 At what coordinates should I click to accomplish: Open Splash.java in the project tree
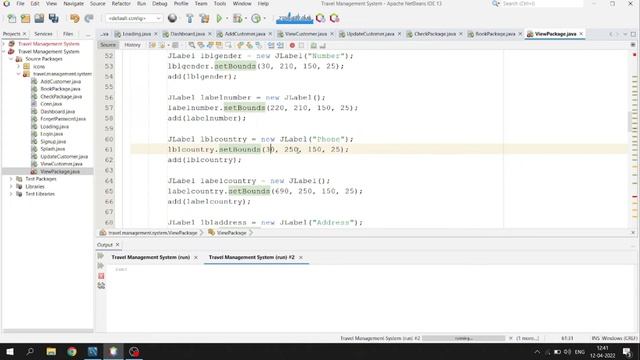point(53,149)
